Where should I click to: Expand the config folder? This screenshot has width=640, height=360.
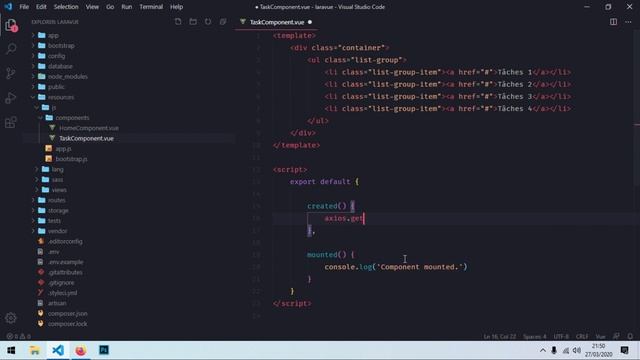tap(56, 56)
